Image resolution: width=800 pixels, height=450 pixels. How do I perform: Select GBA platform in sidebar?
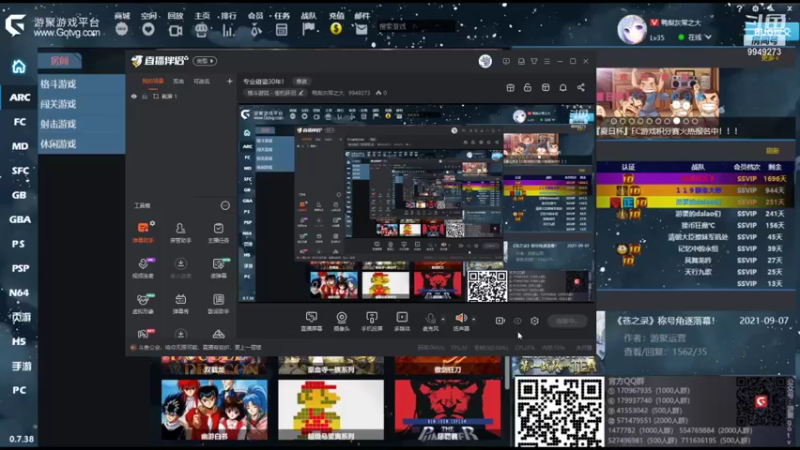19,219
